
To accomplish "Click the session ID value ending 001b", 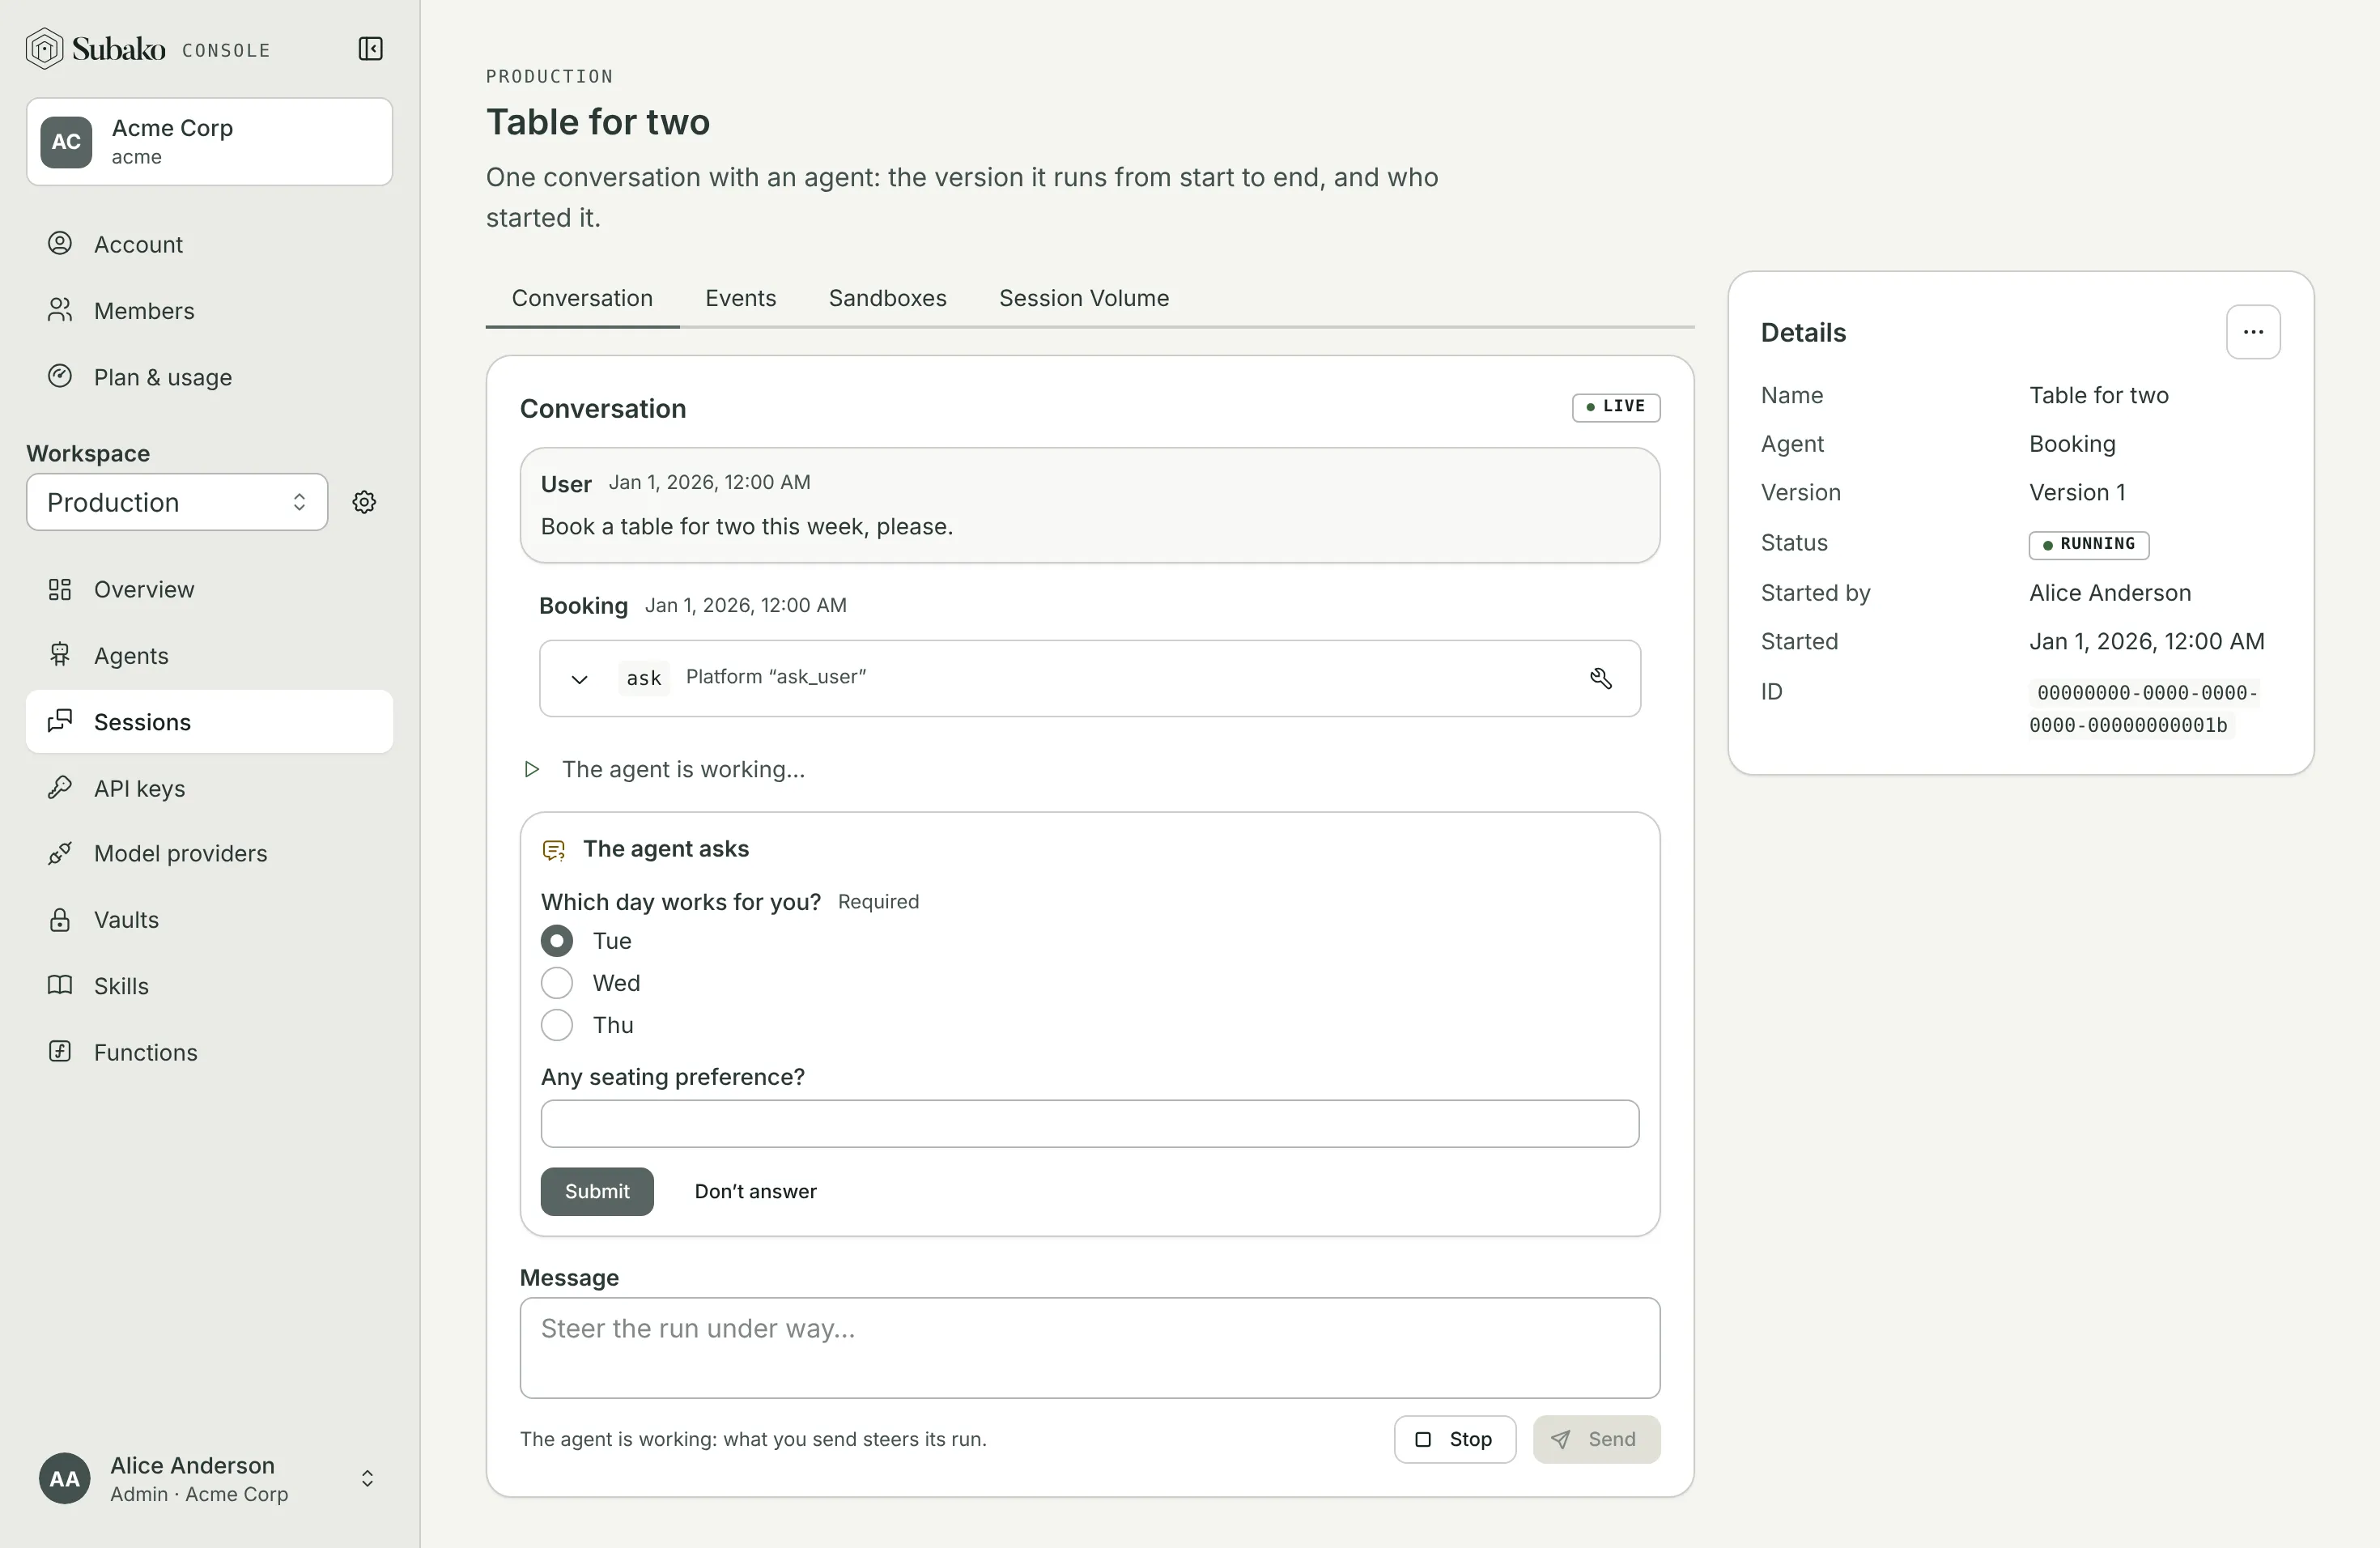I will click(x=2143, y=709).
